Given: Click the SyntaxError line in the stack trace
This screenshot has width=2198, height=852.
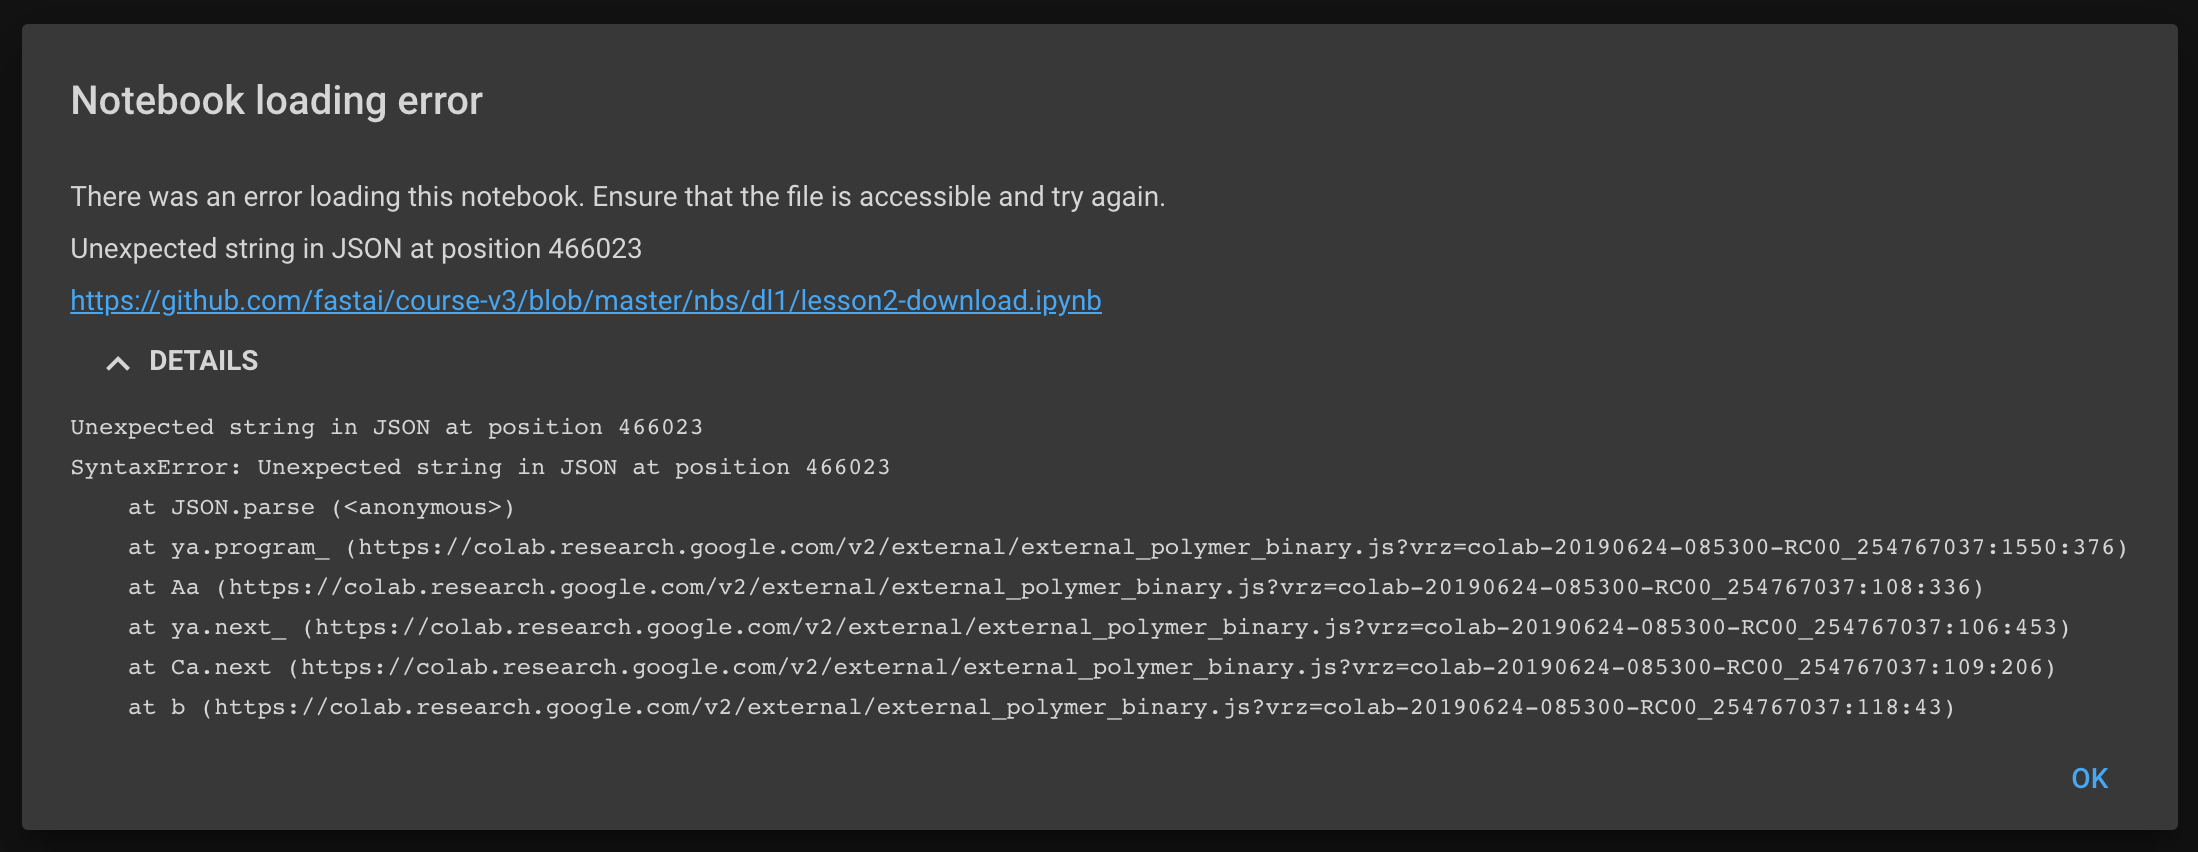Looking at the screenshot, I should [x=480, y=467].
